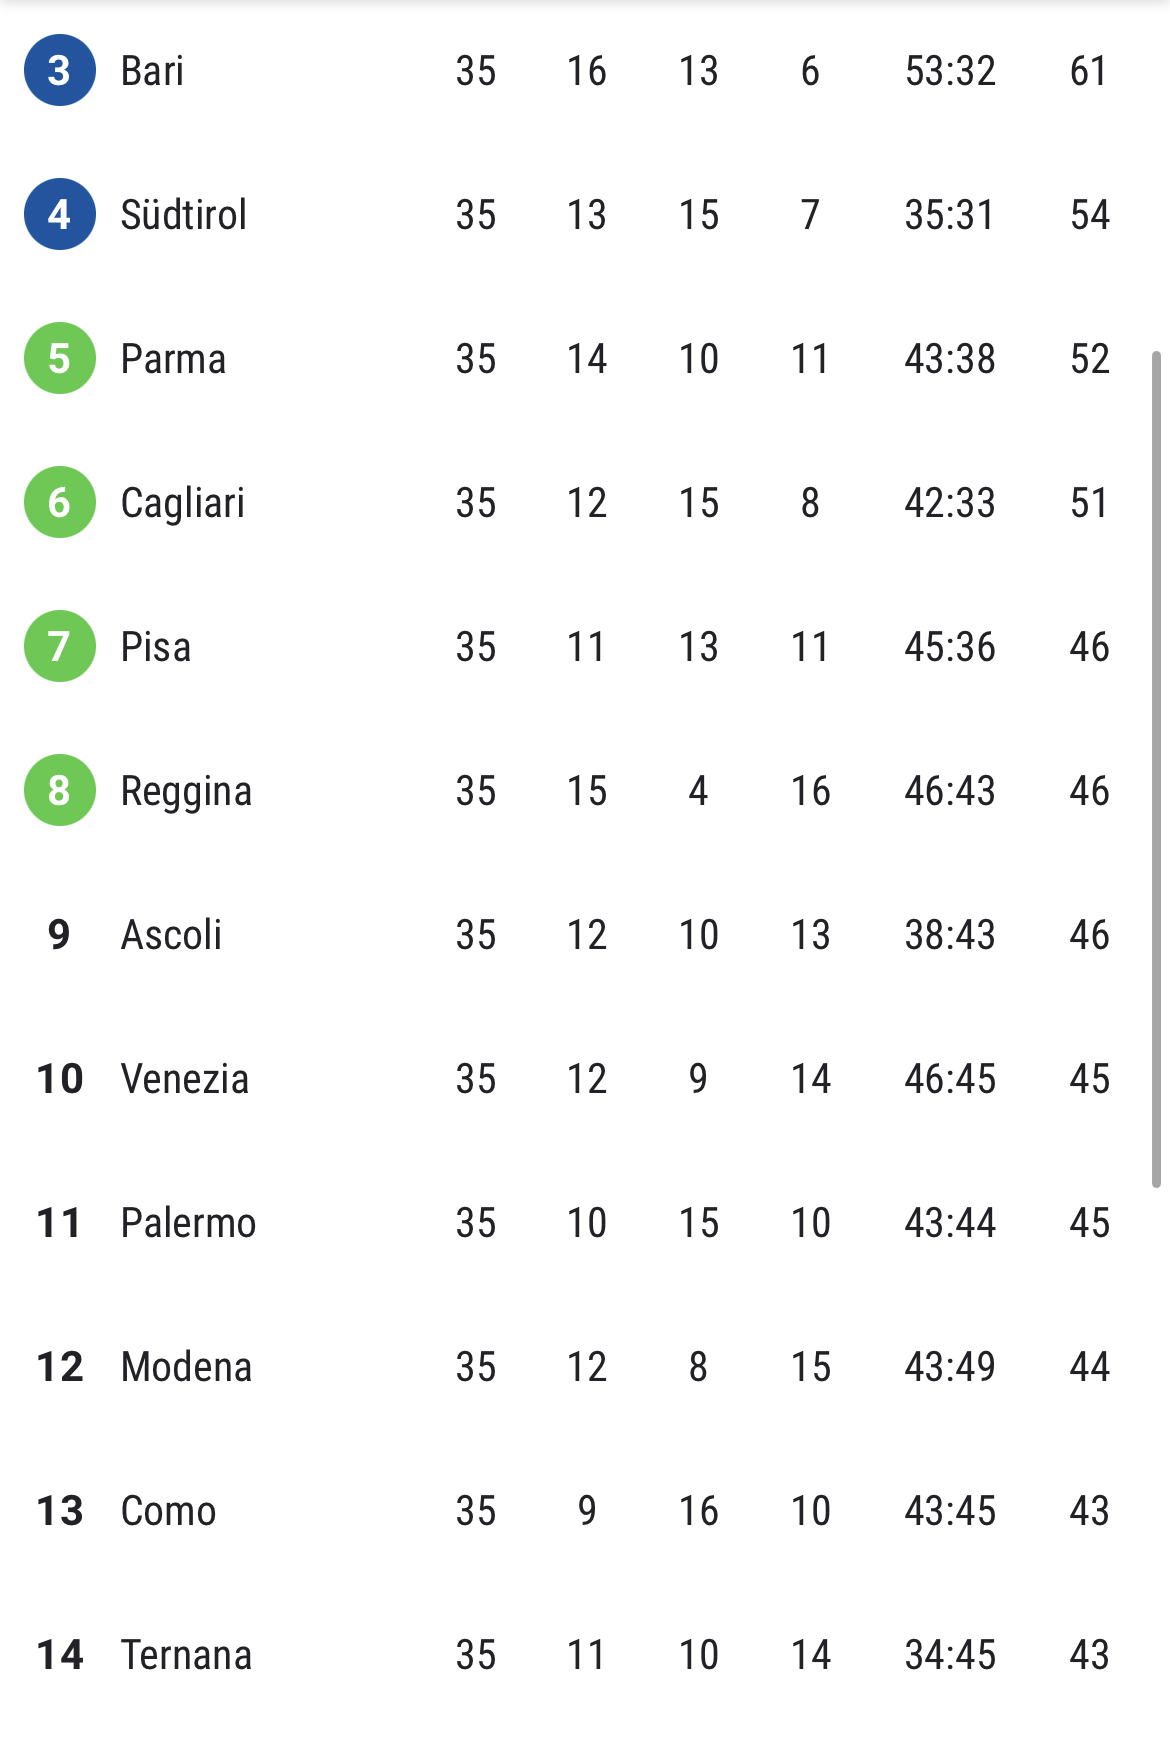The width and height of the screenshot is (1170, 1737).
Task: Open Modena team page
Action: [x=186, y=1367]
